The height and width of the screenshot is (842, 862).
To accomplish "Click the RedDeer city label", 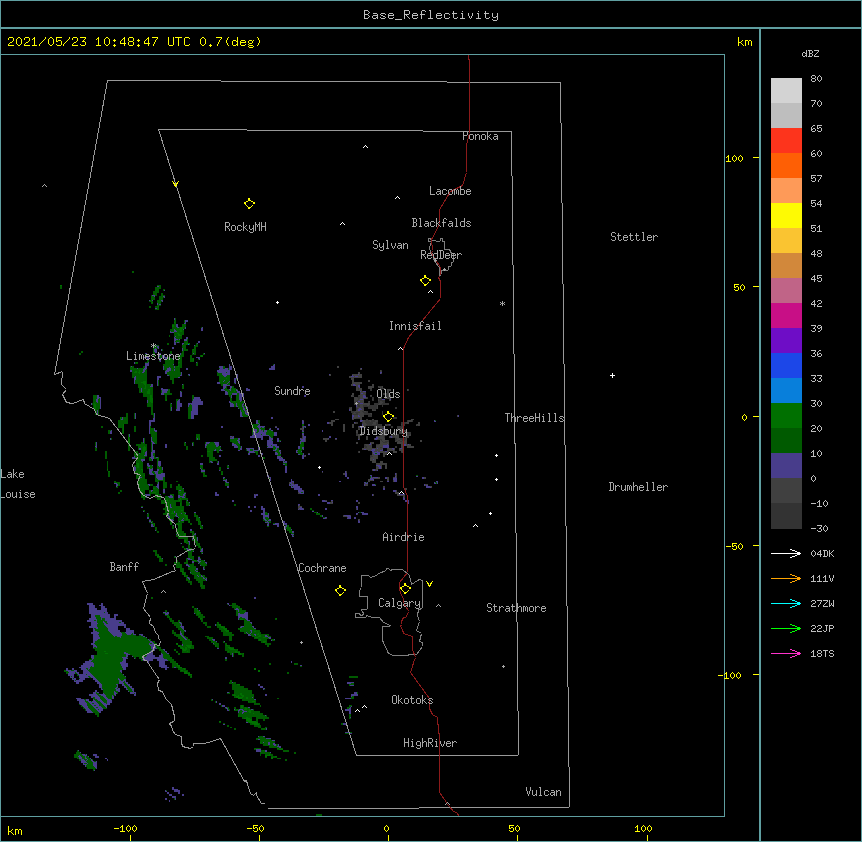I will (x=441, y=254).
